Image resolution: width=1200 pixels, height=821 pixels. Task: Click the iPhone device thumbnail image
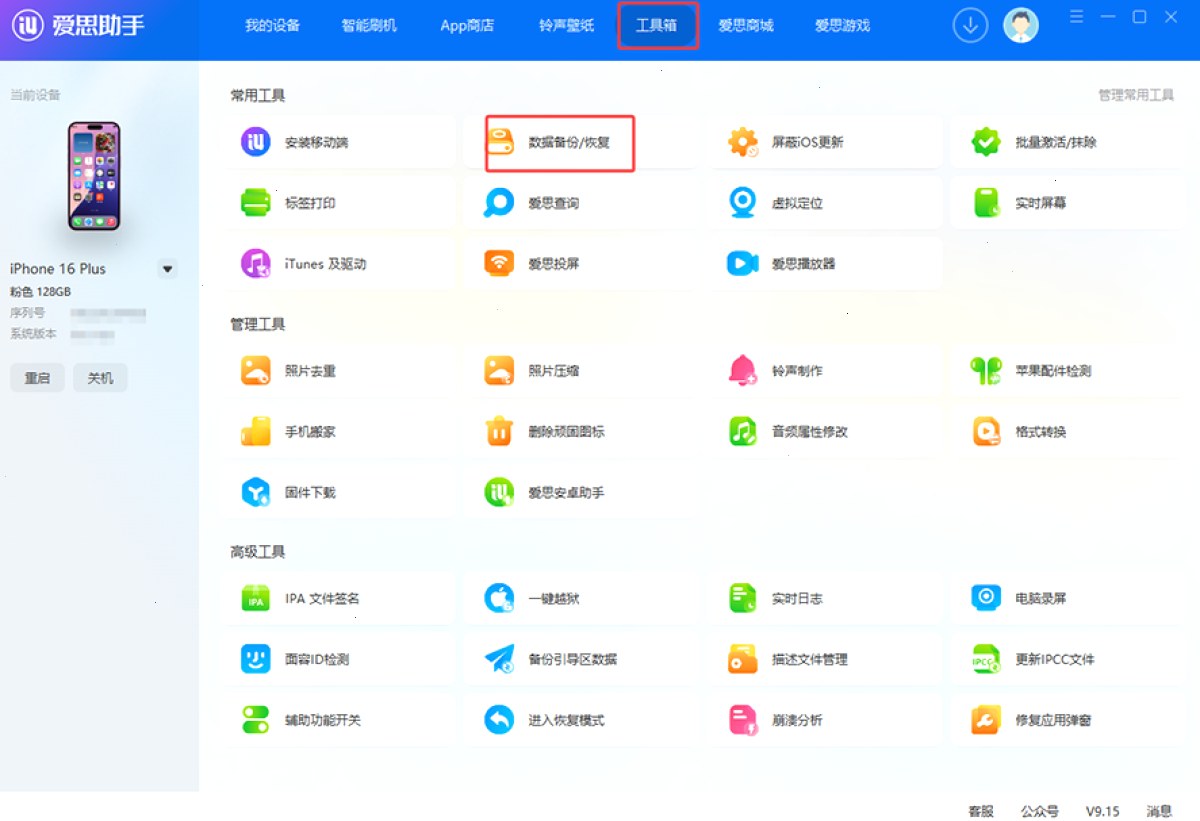click(x=94, y=176)
